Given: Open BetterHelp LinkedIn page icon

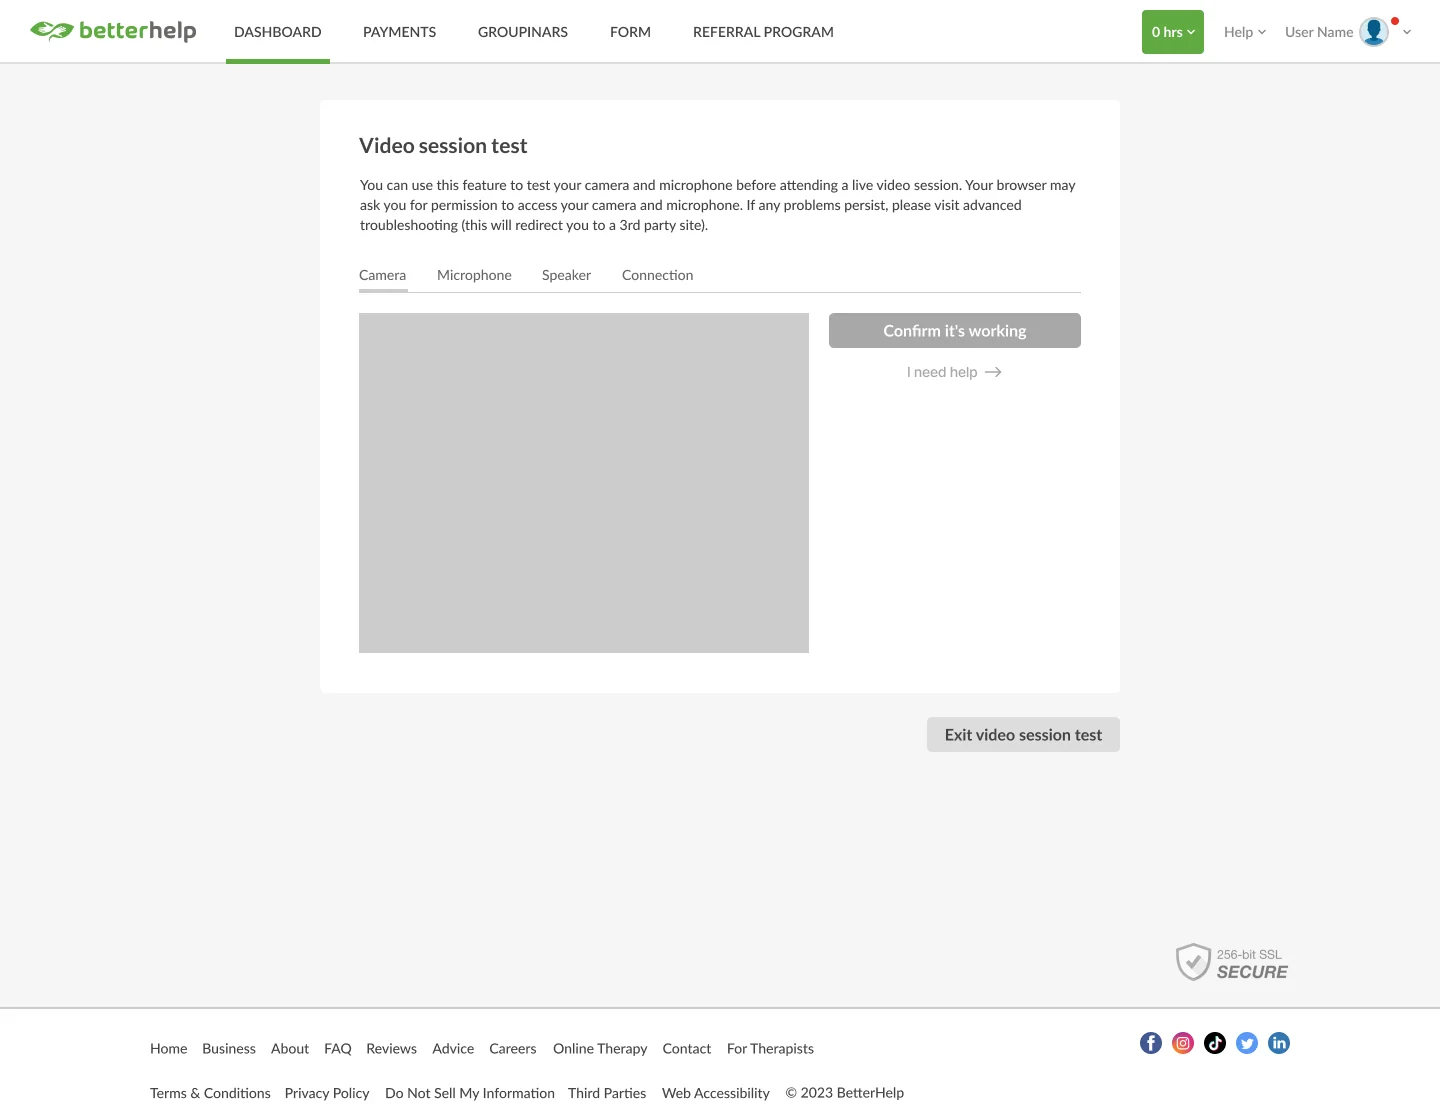Looking at the screenshot, I should tap(1279, 1043).
